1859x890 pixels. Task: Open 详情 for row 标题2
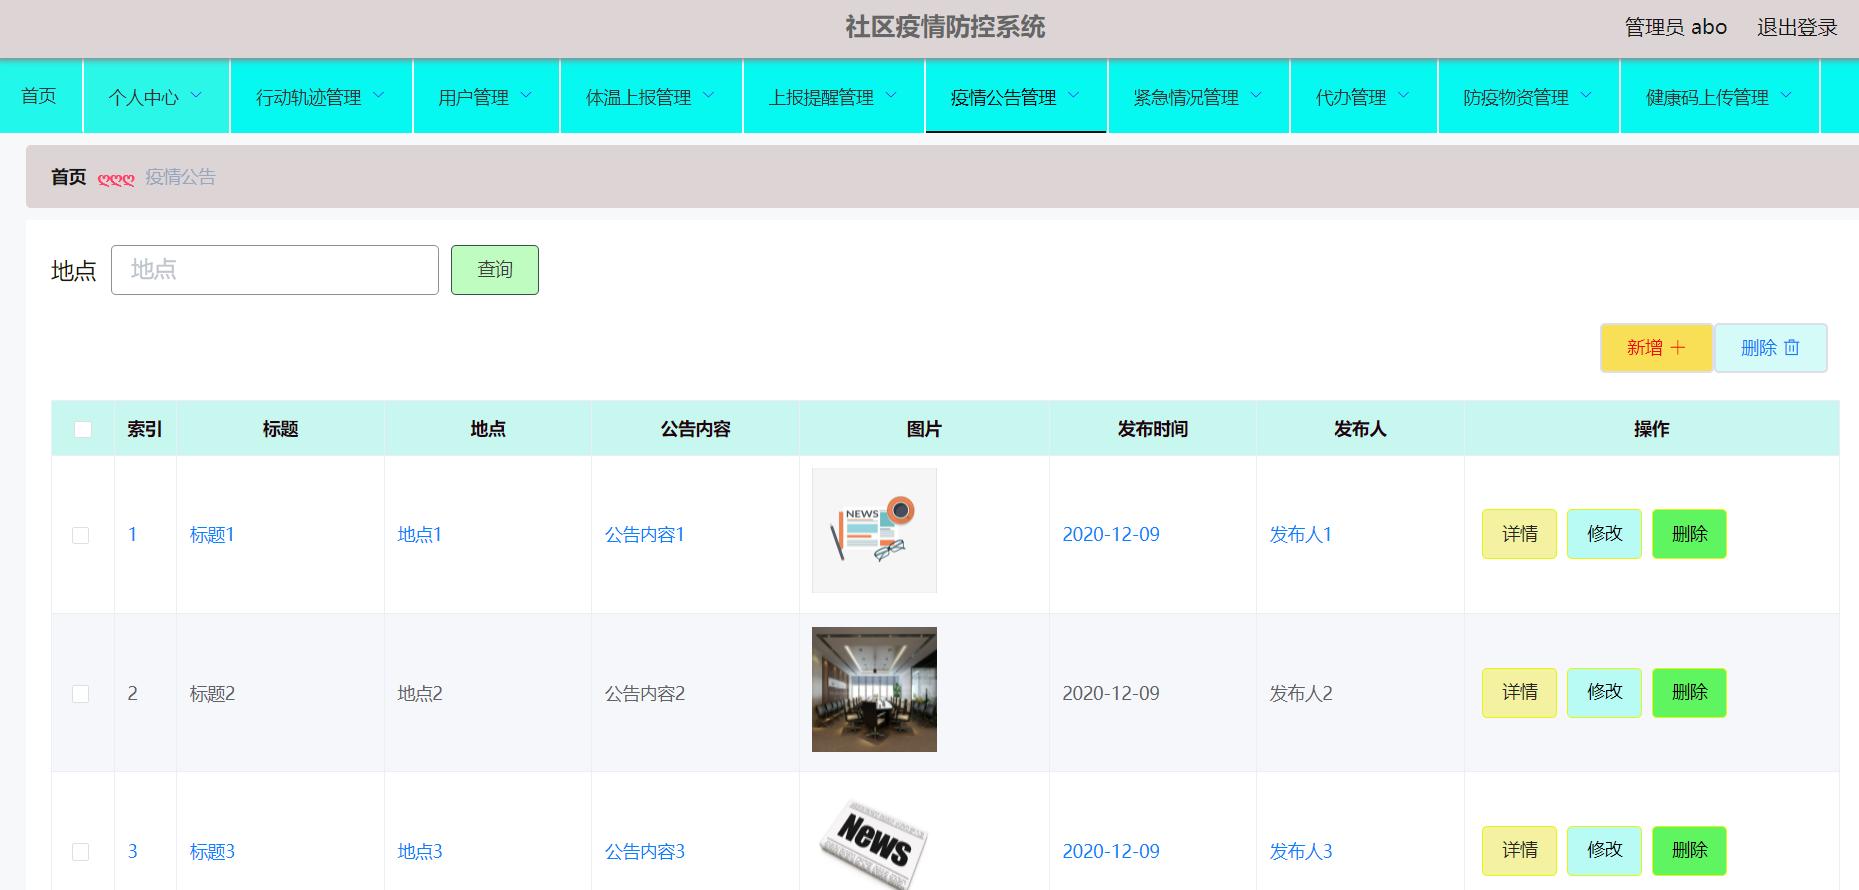click(x=1519, y=692)
